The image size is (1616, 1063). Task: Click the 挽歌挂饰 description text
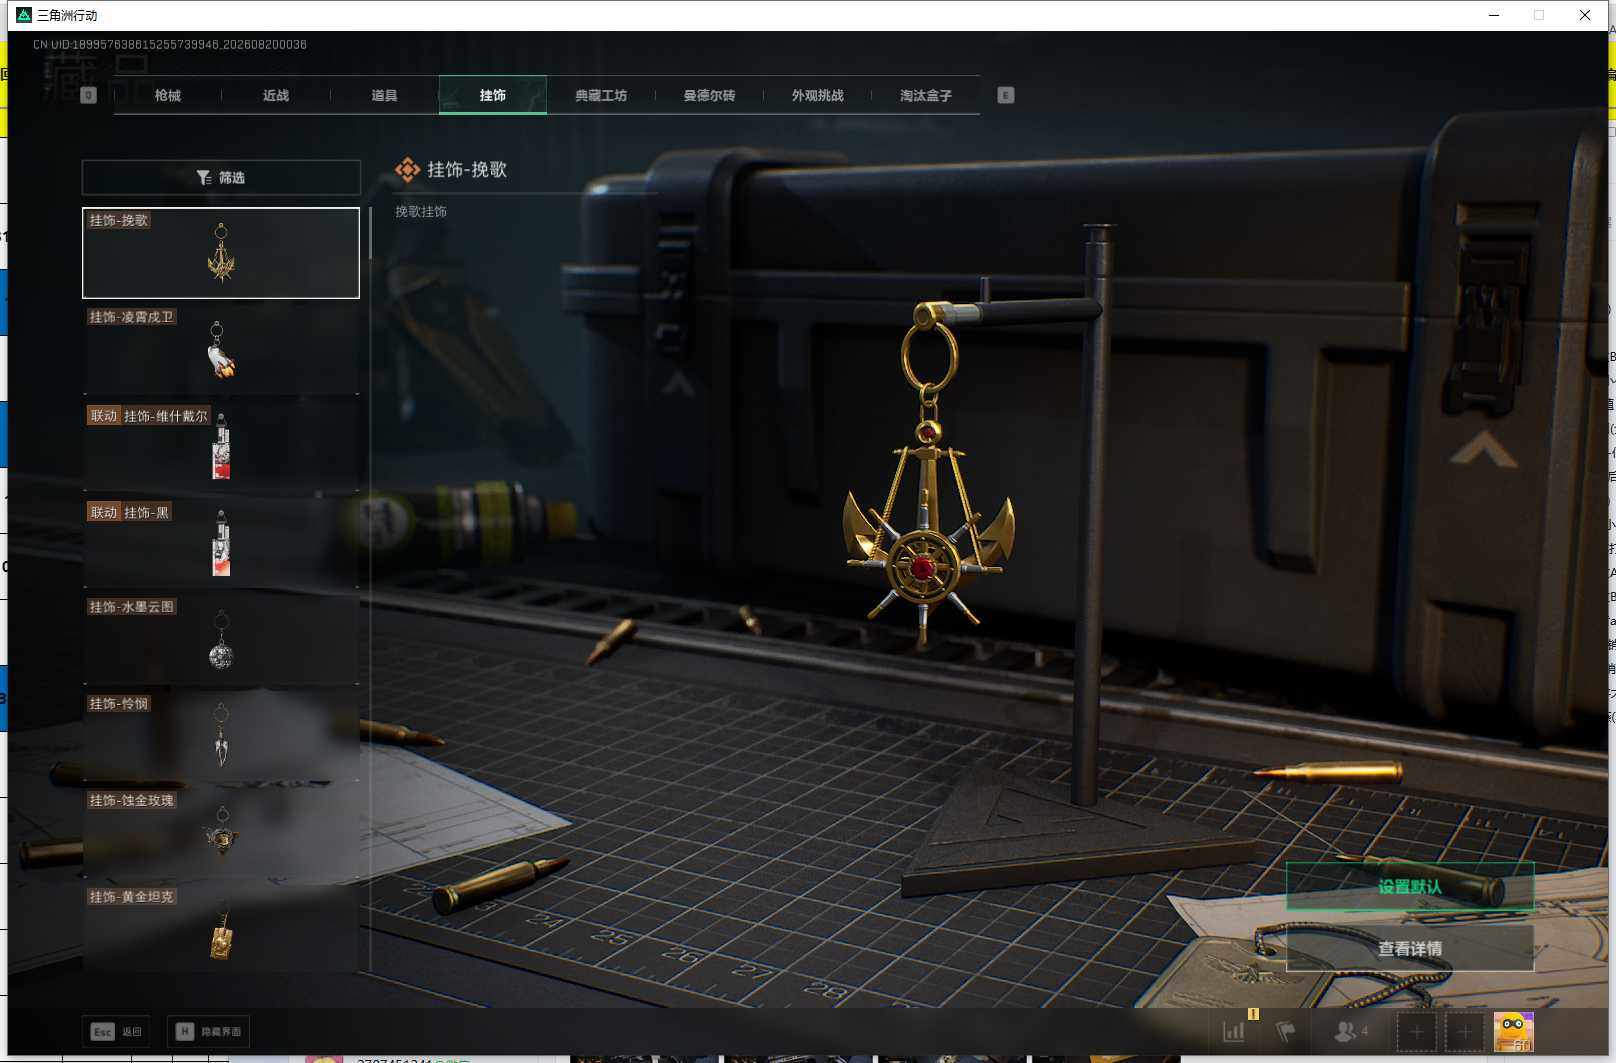point(421,211)
